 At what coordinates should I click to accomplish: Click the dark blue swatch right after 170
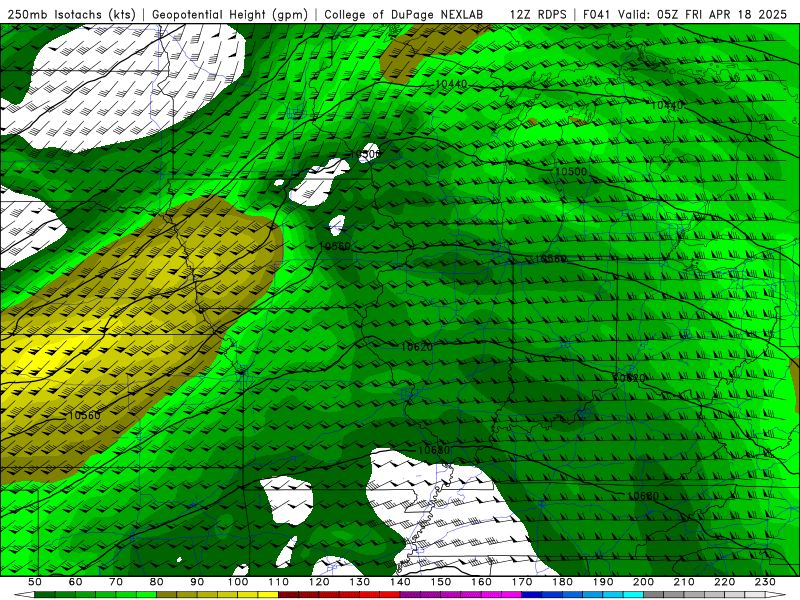tap(532, 595)
